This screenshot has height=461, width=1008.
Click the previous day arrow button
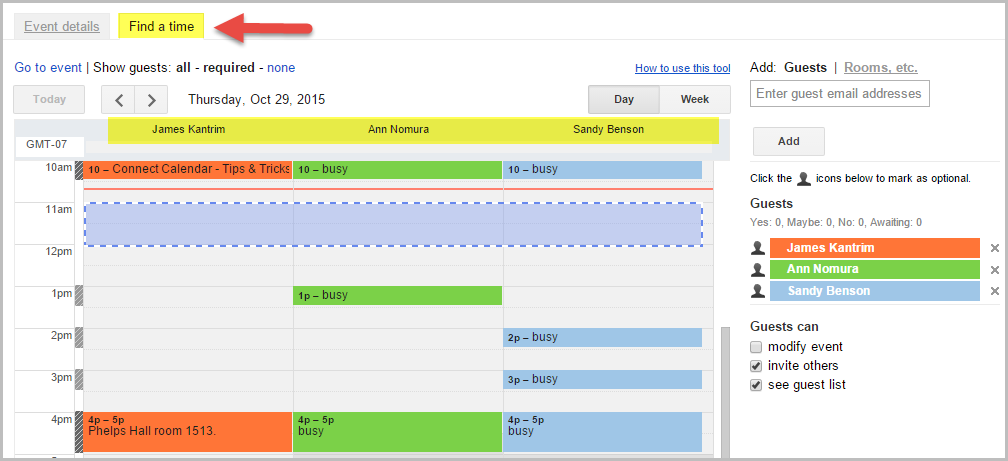point(119,100)
